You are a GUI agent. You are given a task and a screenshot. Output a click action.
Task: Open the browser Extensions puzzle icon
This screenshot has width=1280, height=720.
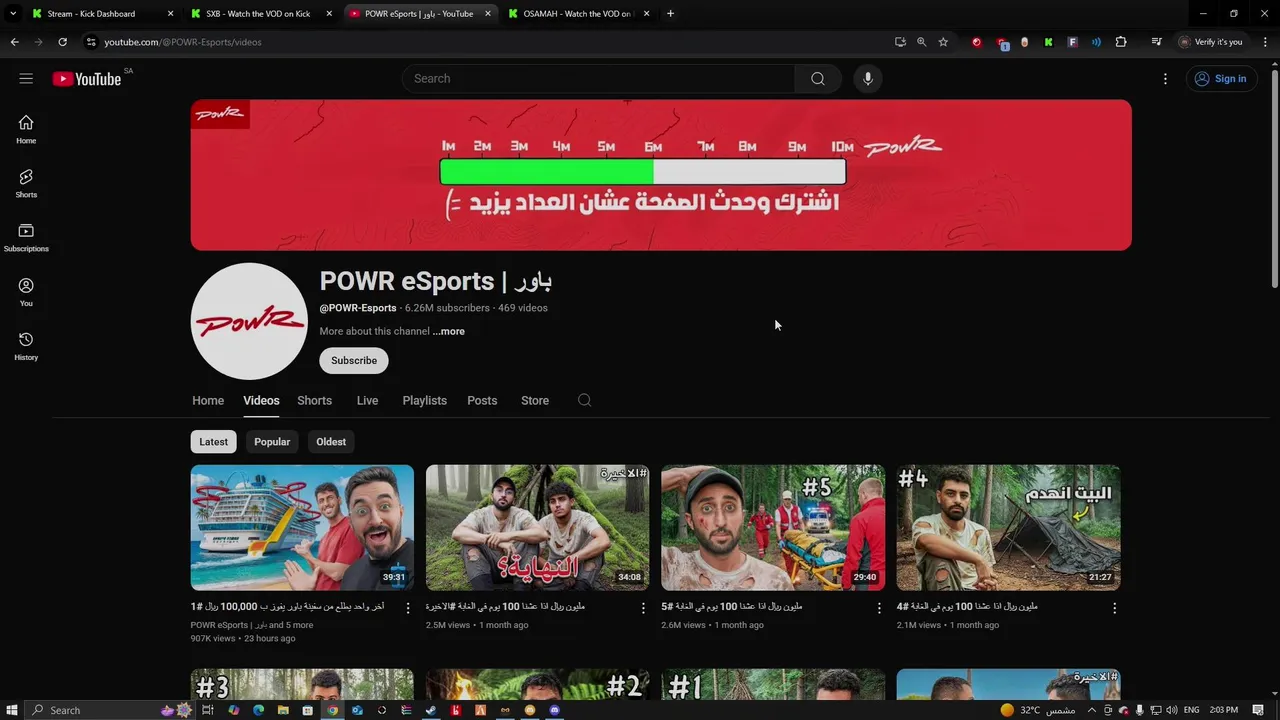1121,42
